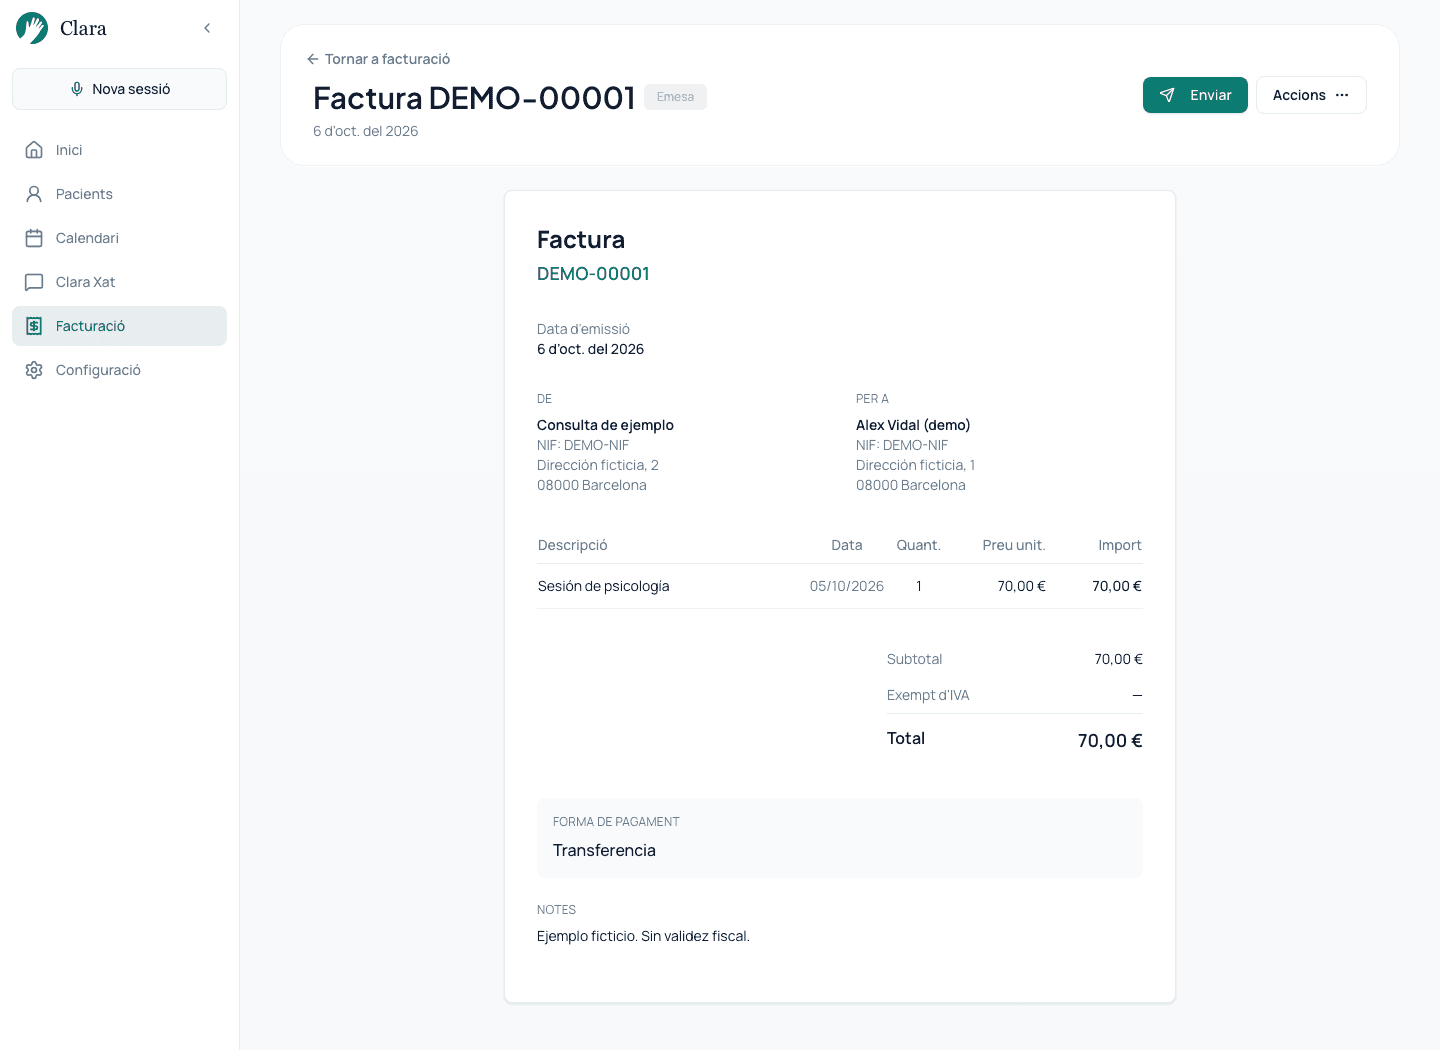This screenshot has height=1050, width=1440.
Task: Select the recipient name Alex Vidal (demo)
Action: (913, 425)
